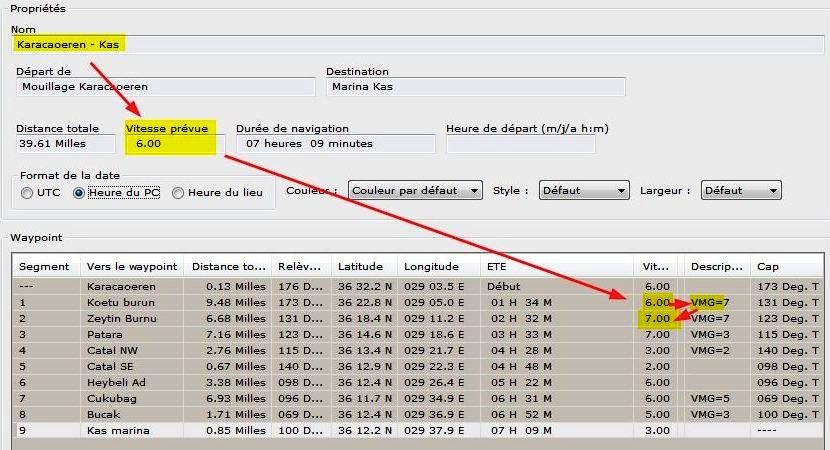Image resolution: width=830 pixels, height=450 pixels.
Task: Click 9.48 Milles distance cell
Action: [236, 302]
